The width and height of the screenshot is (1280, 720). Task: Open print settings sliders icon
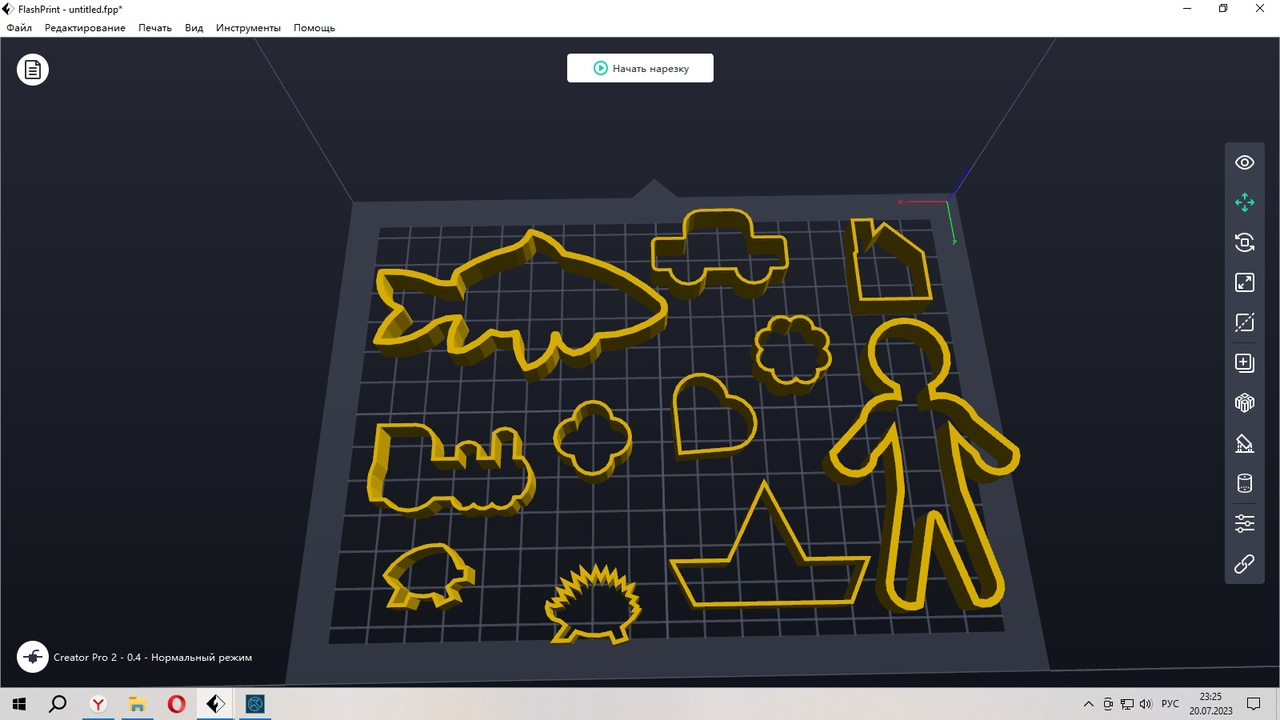[1244, 524]
